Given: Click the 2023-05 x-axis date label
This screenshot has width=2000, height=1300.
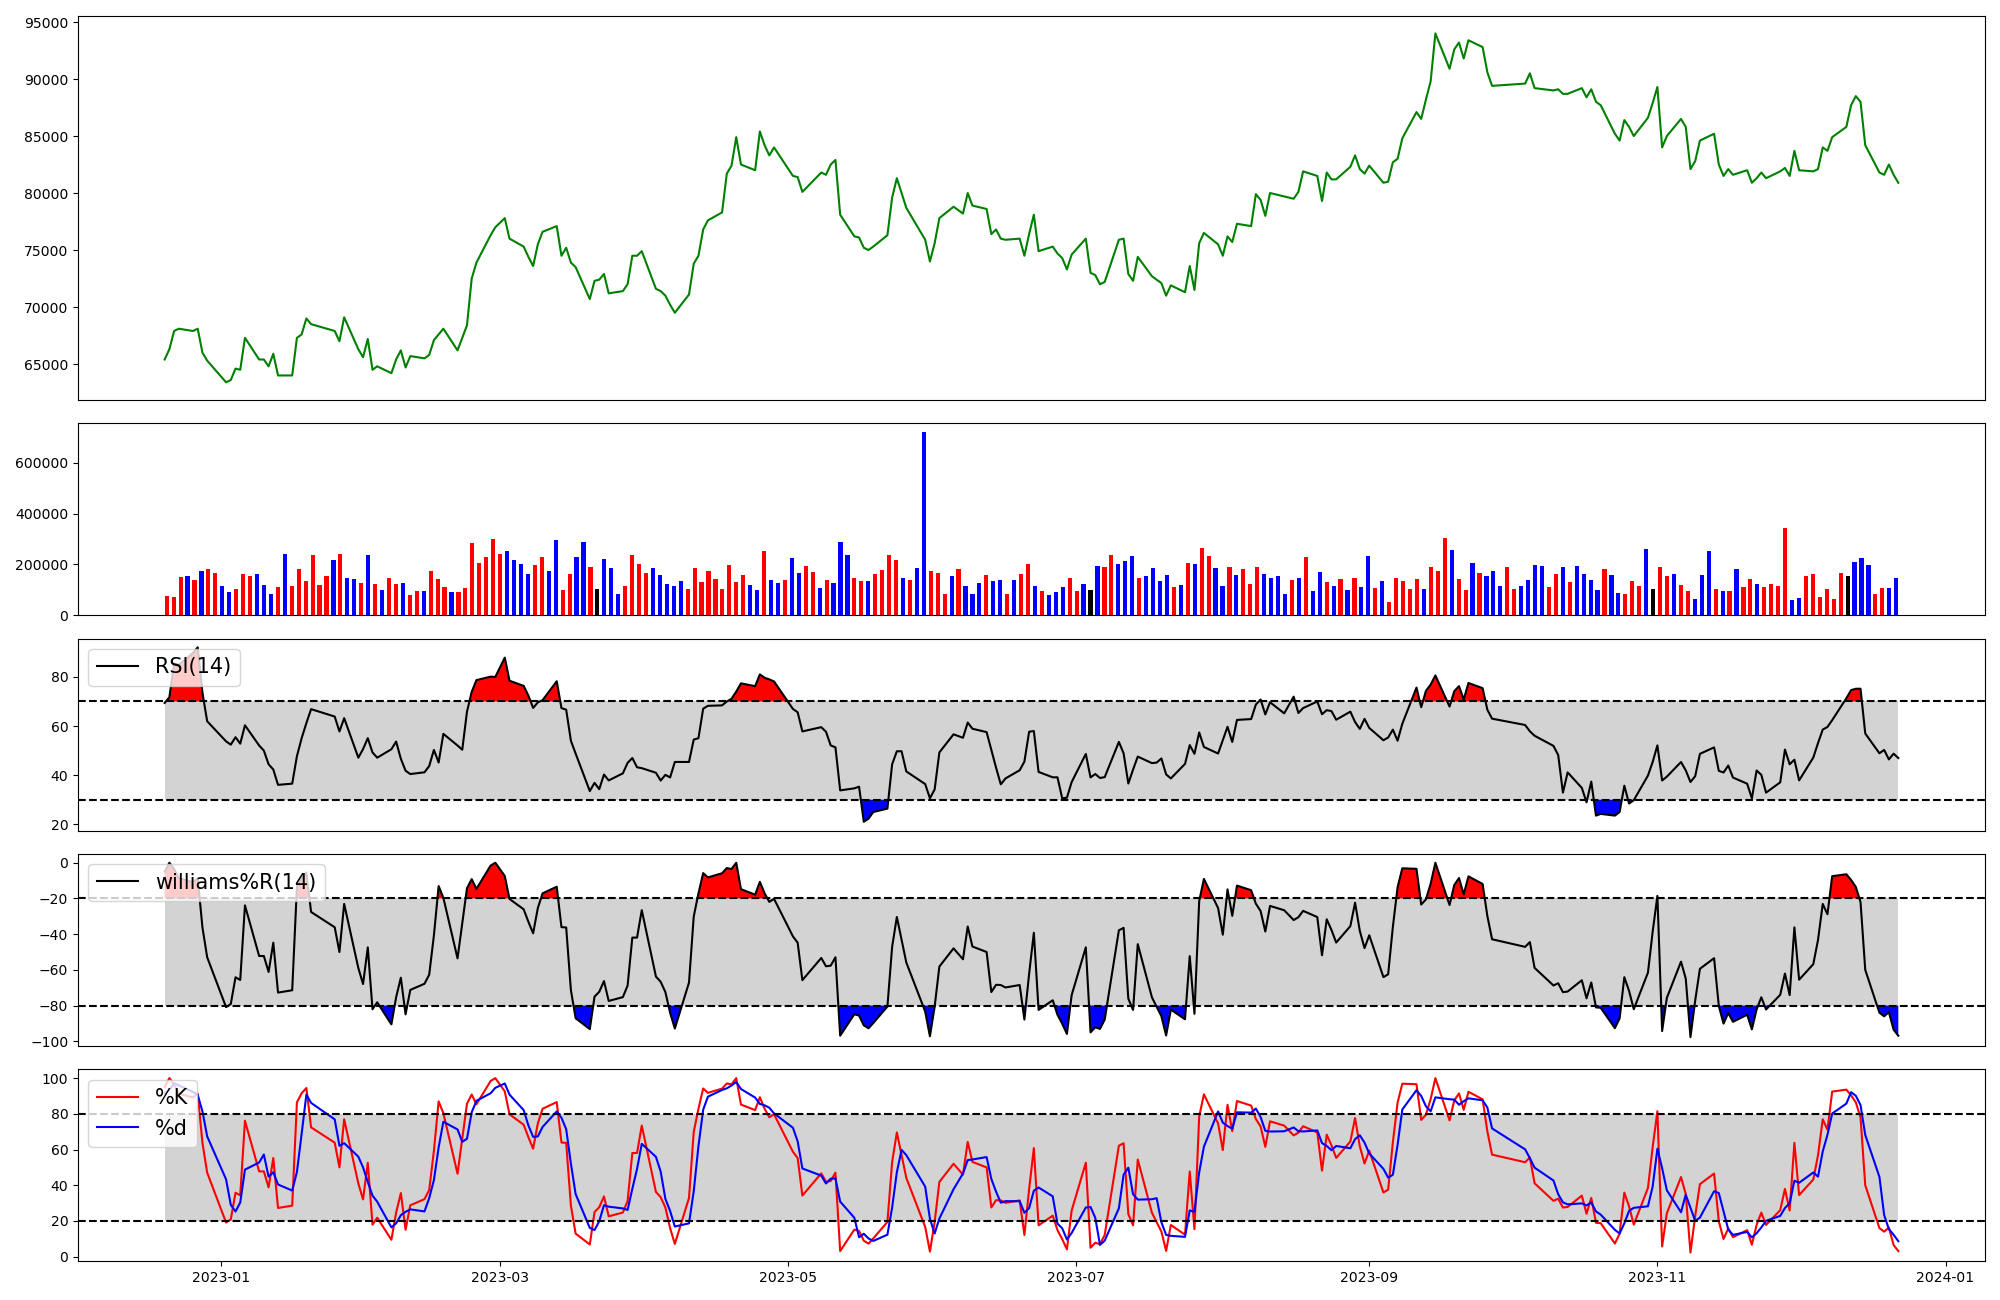Looking at the screenshot, I should pos(788,1277).
